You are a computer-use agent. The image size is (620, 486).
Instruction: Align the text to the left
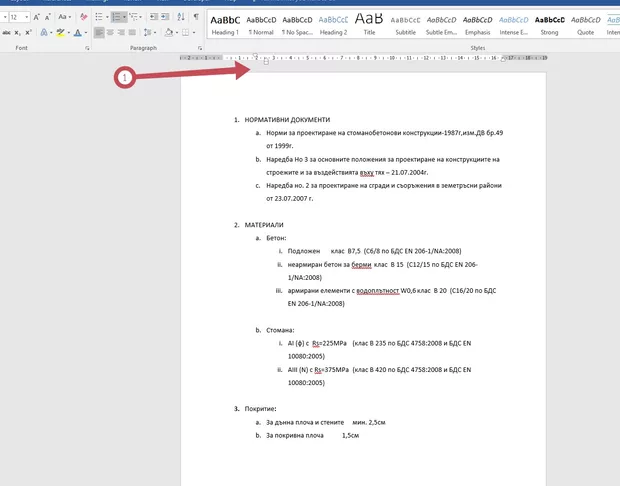[100, 33]
